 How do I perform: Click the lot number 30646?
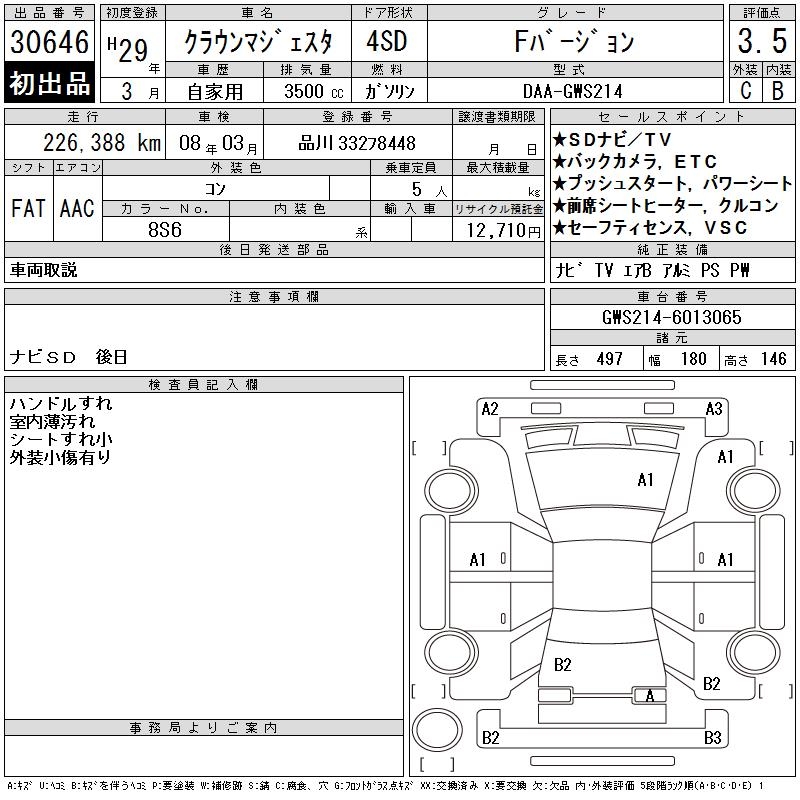(x=49, y=41)
